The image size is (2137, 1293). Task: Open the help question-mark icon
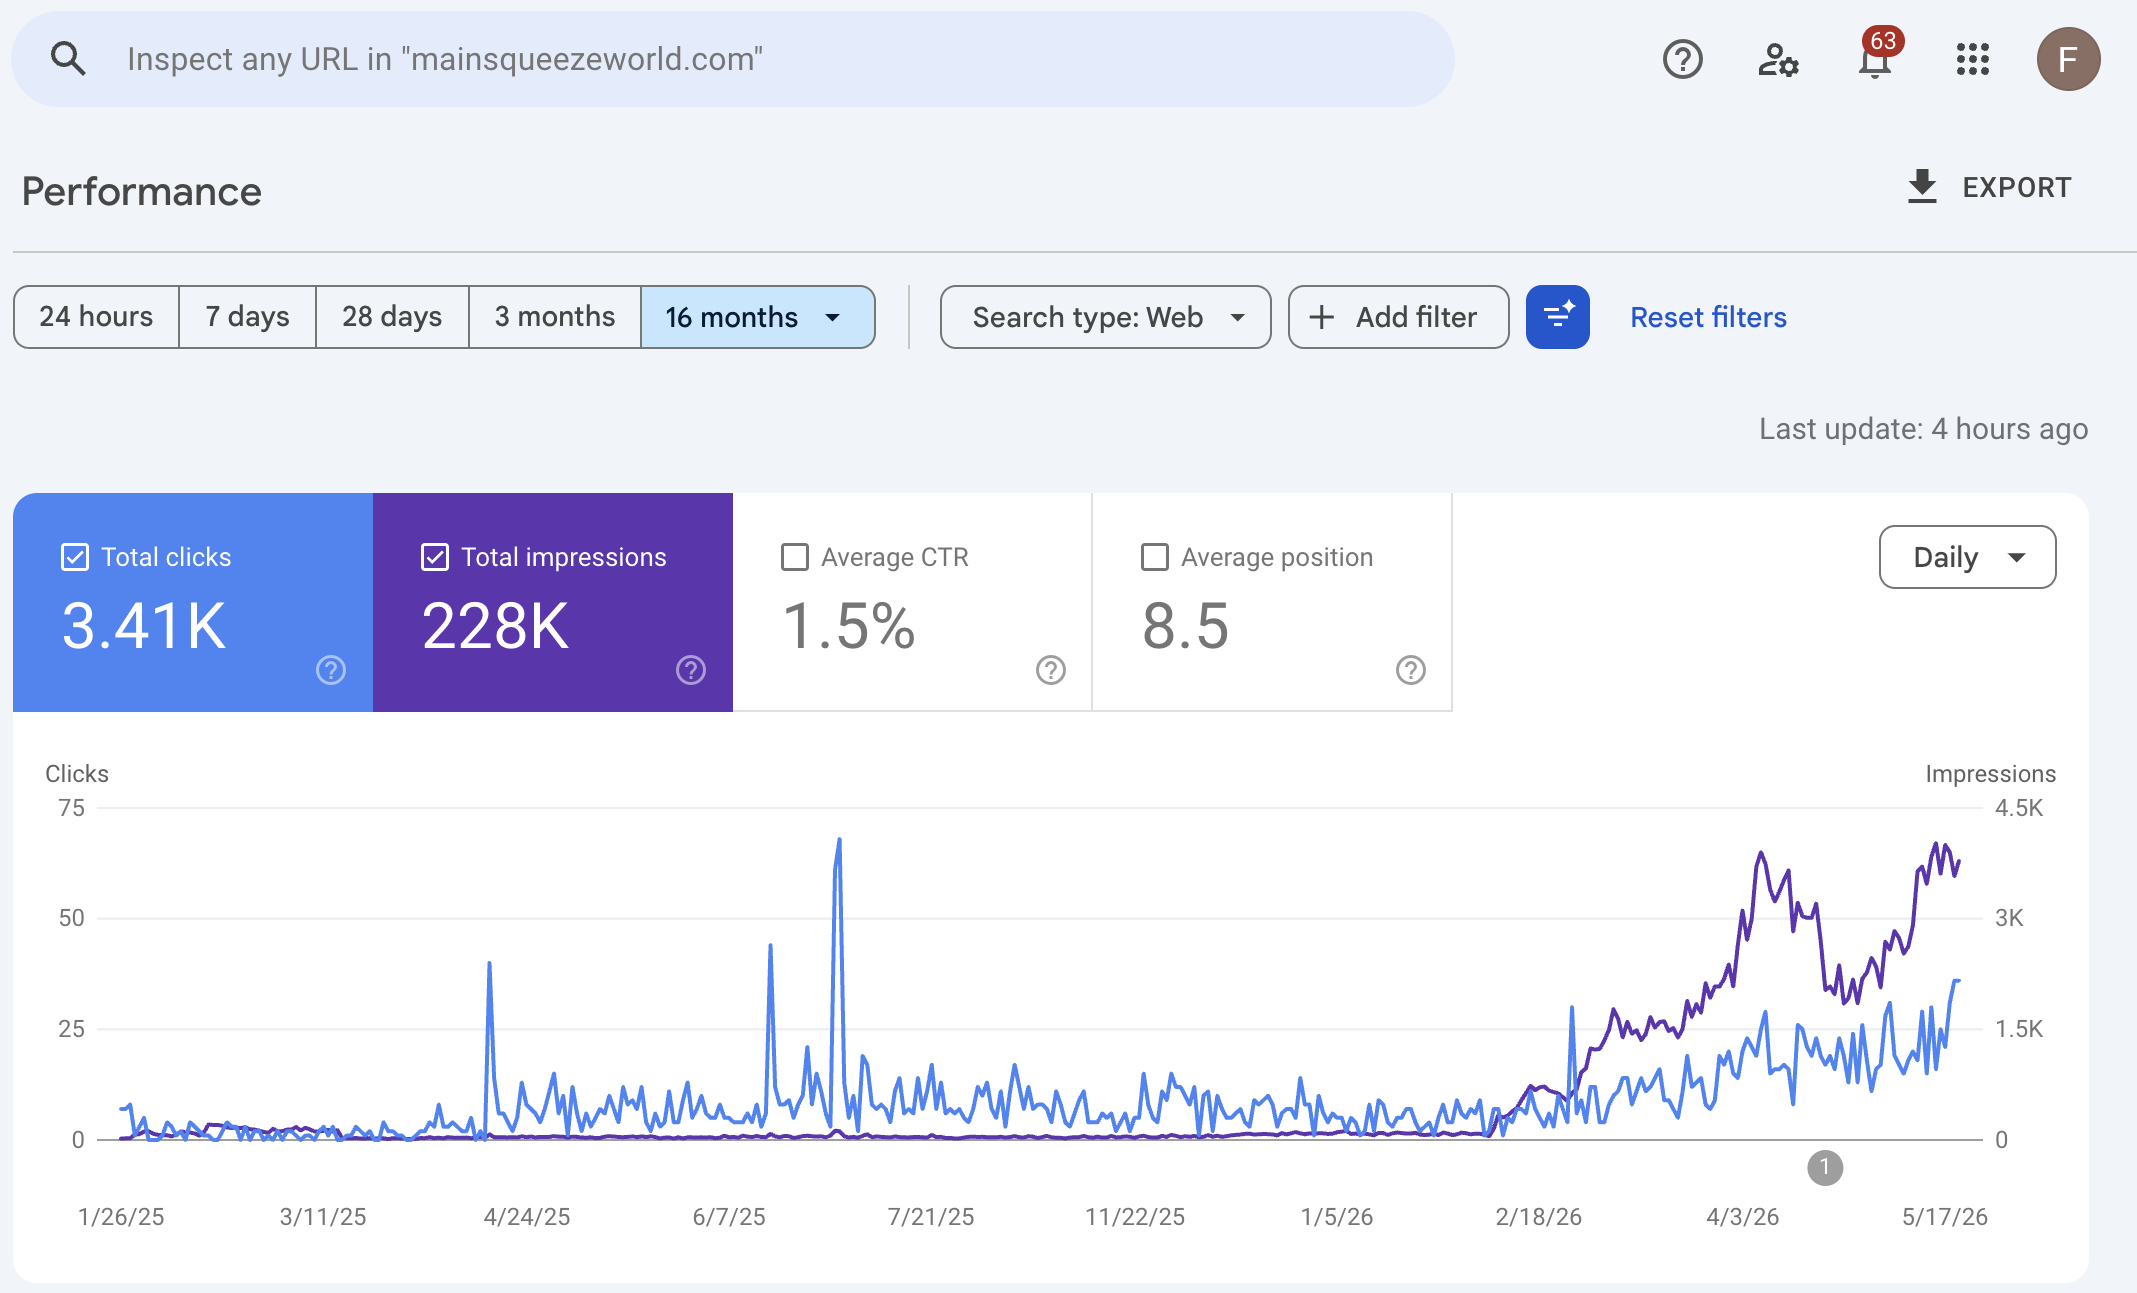(x=1682, y=59)
